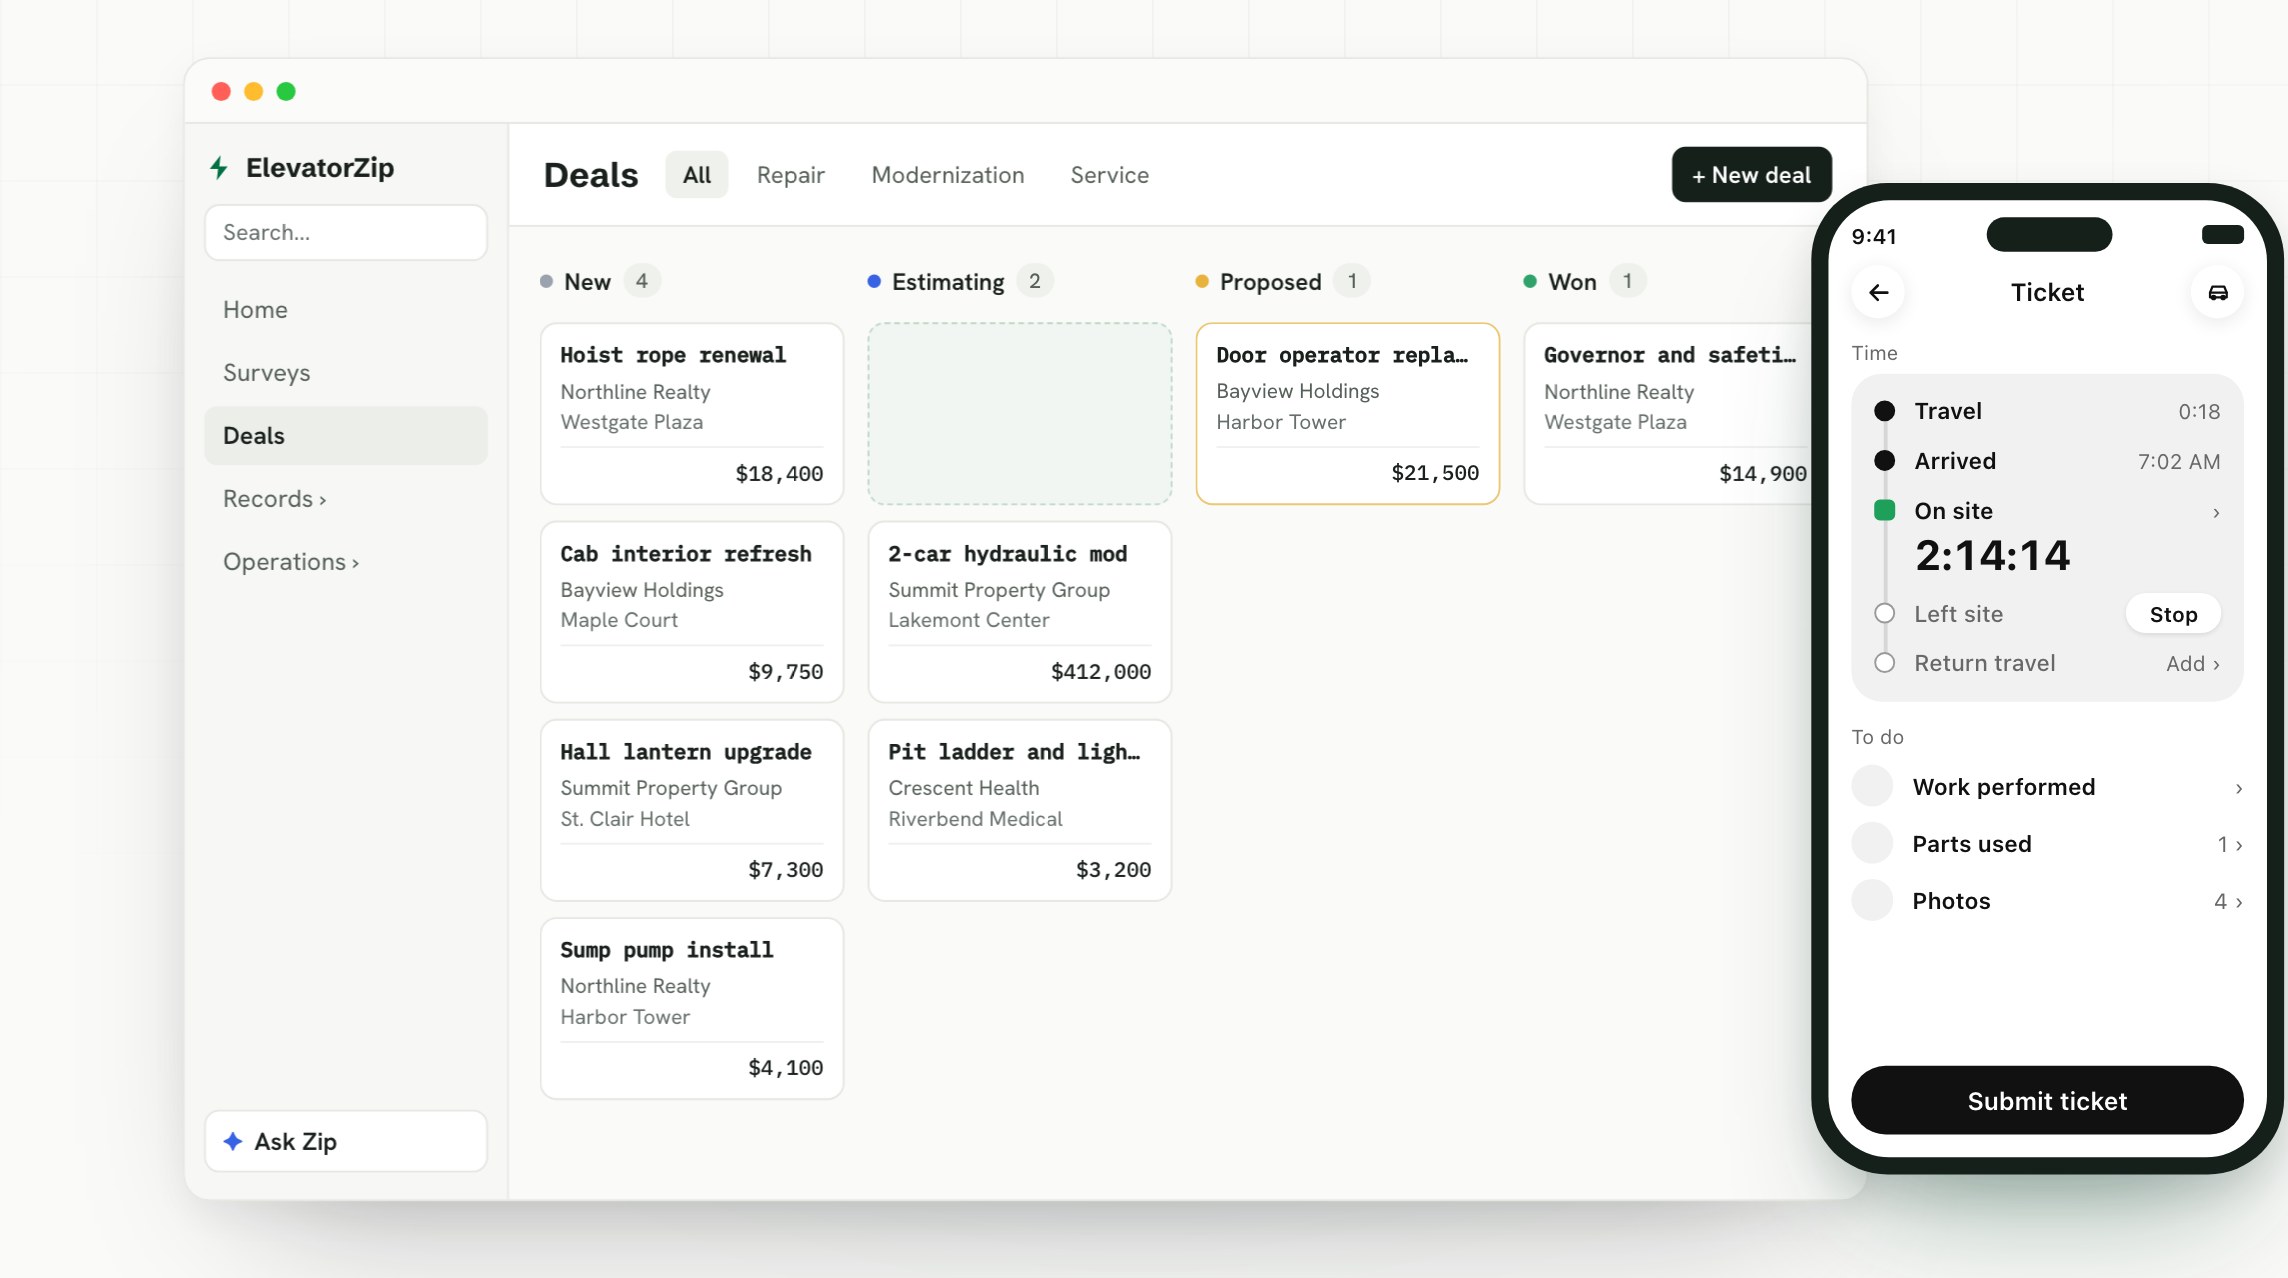Click the $412,000 deal amount
Viewport: 2288px width, 1278px height.
coord(1100,672)
